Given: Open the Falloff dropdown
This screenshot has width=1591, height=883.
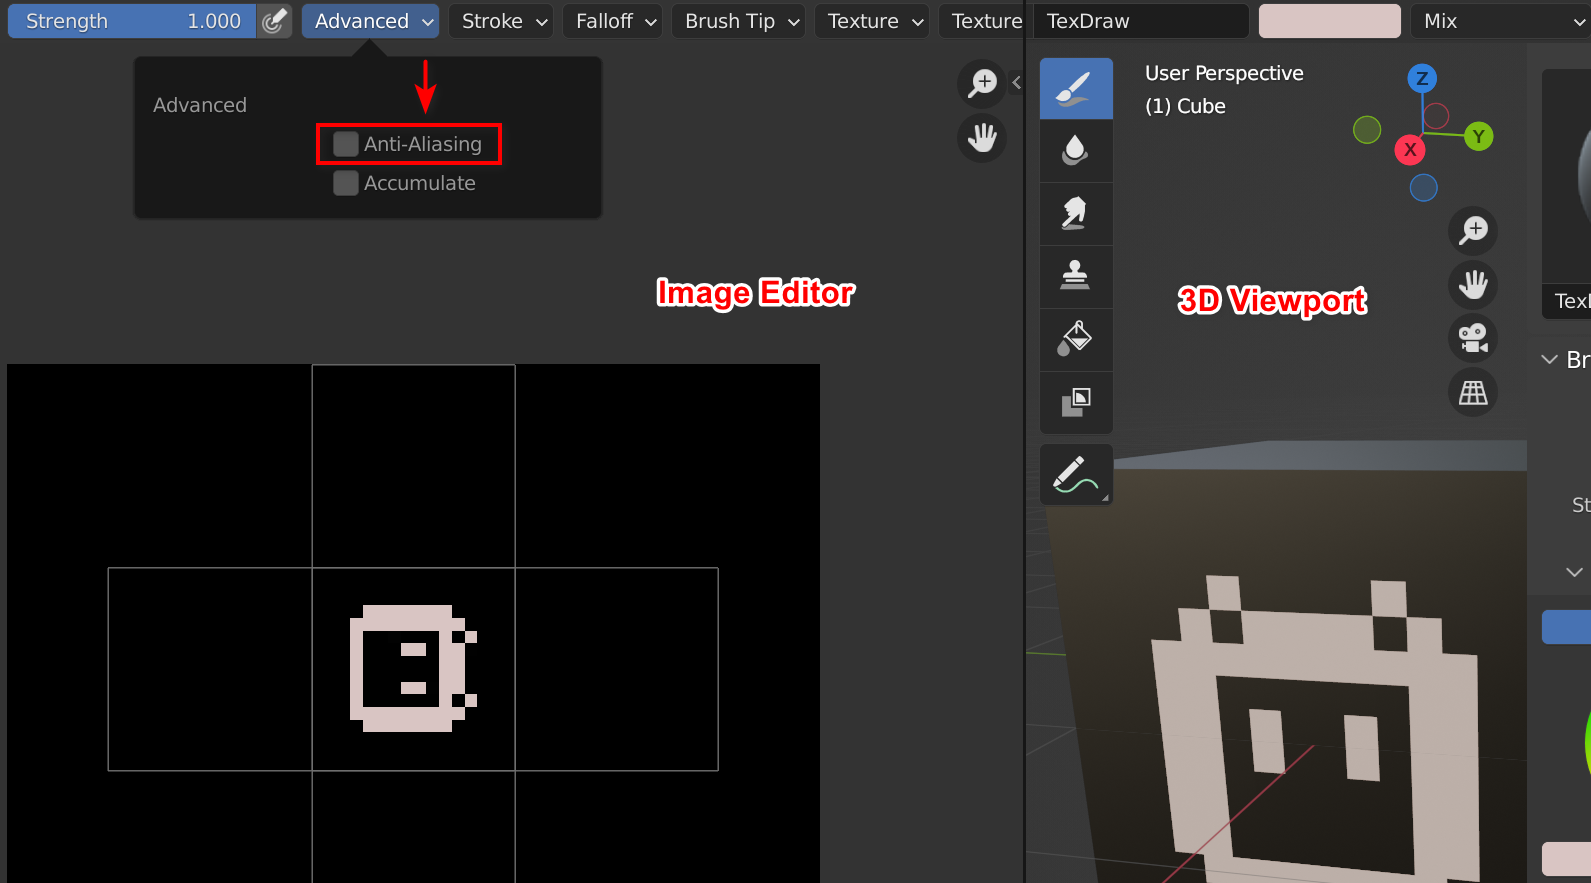Looking at the screenshot, I should point(612,21).
